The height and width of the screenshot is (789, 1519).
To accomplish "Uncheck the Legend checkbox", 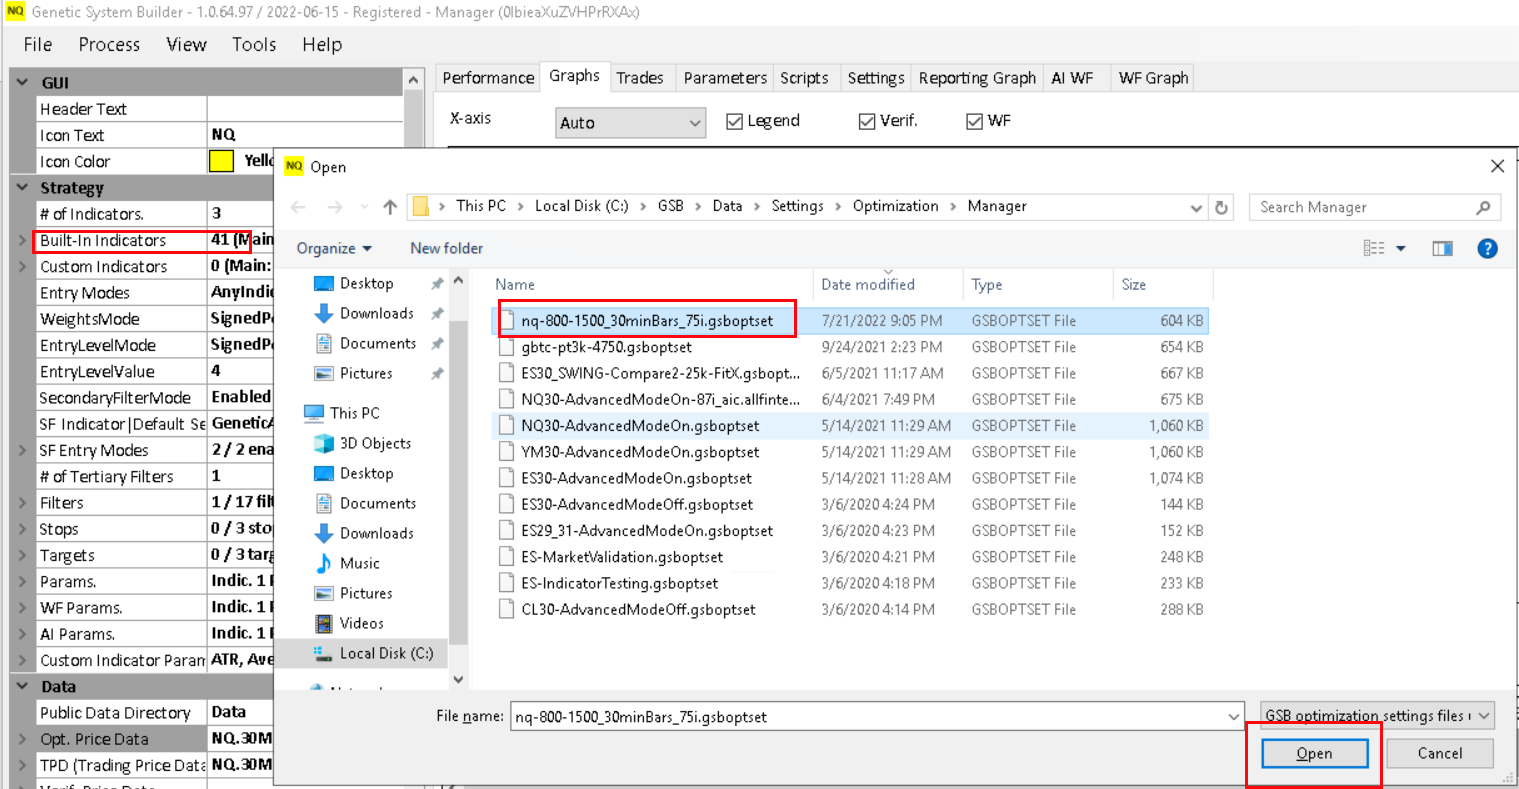I will point(735,121).
